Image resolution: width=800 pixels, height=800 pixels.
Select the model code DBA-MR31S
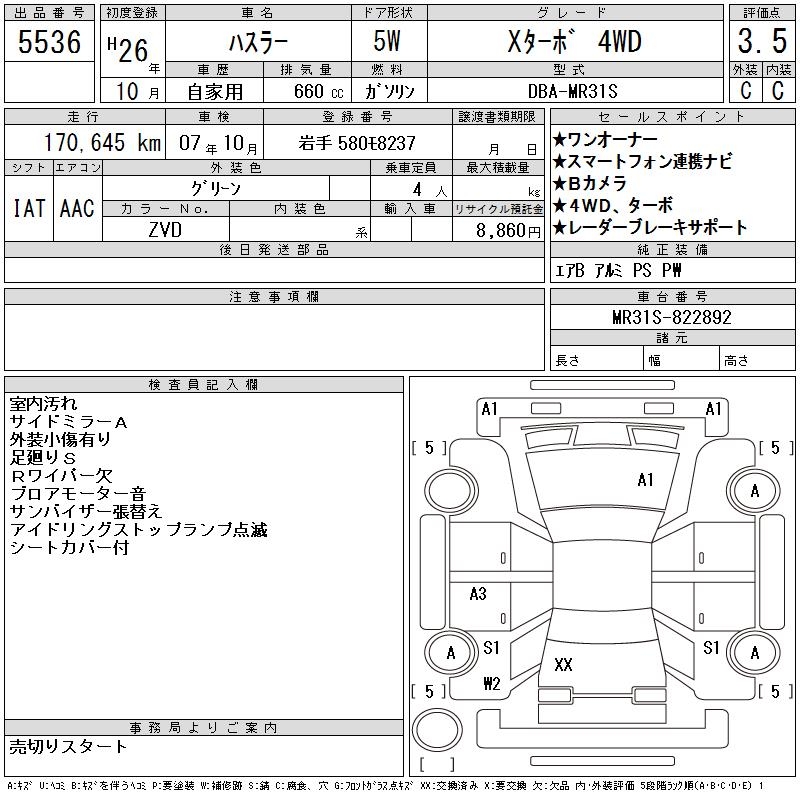(x=572, y=91)
